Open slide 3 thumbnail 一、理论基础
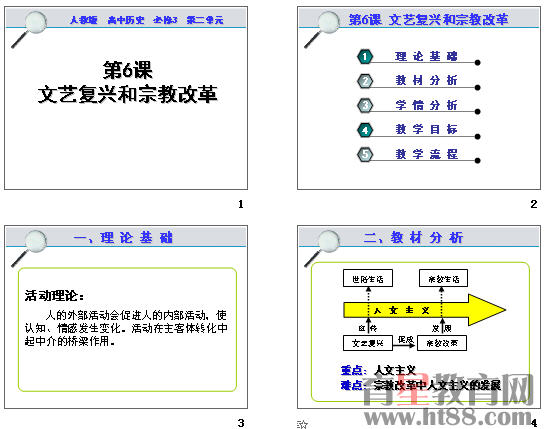Image resolution: width=549 pixels, height=429 pixels. pyautogui.click(x=126, y=317)
